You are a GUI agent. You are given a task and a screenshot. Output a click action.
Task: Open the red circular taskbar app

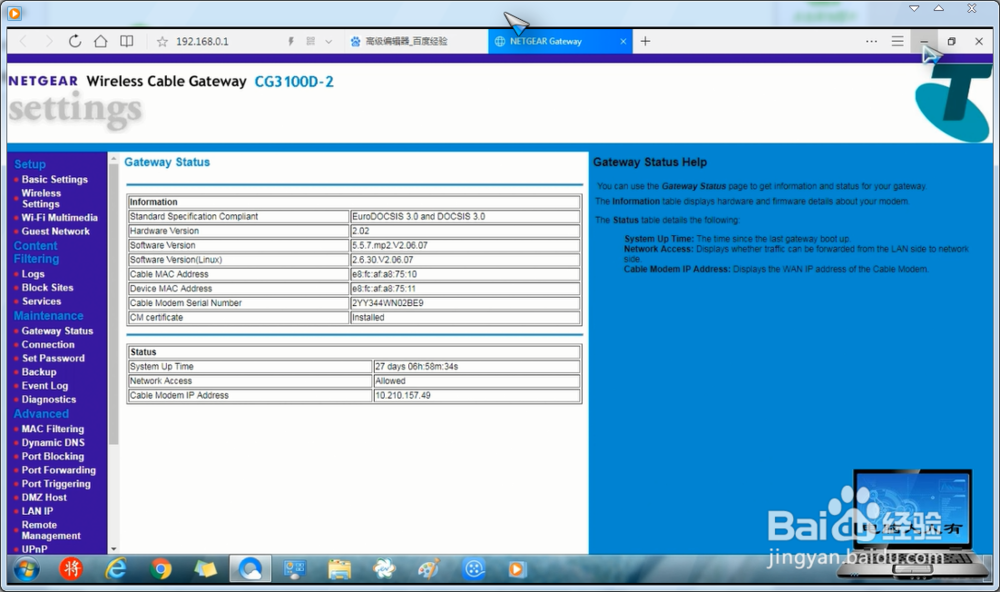point(71,569)
